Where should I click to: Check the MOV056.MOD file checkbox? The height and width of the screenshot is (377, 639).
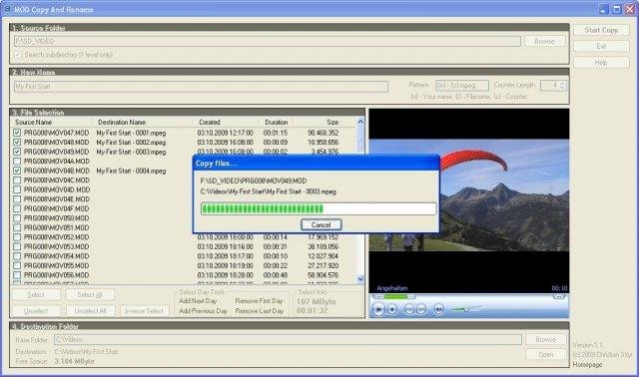click(x=17, y=275)
